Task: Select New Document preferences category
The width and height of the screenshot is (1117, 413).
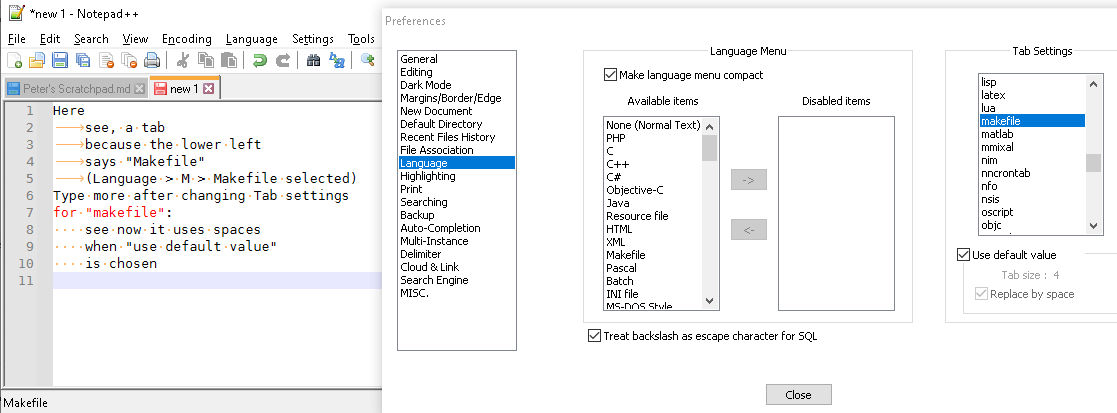Action: 436,111
